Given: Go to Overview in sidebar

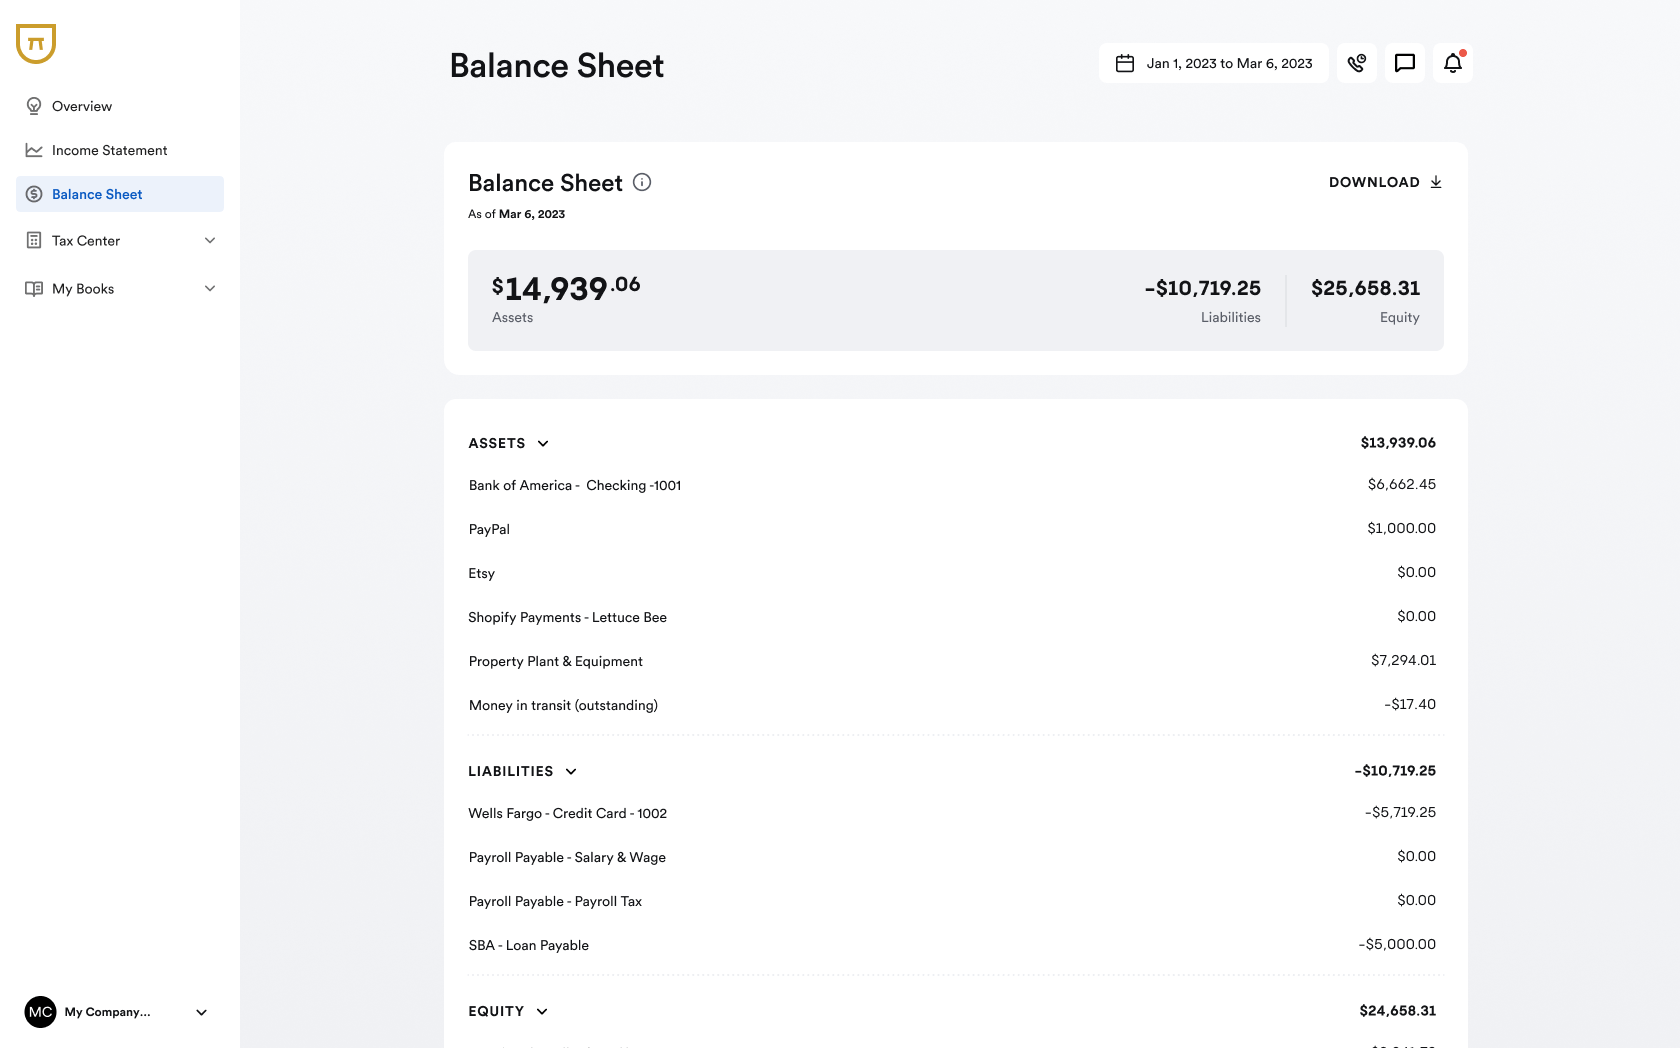Looking at the screenshot, I should (82, 106).
